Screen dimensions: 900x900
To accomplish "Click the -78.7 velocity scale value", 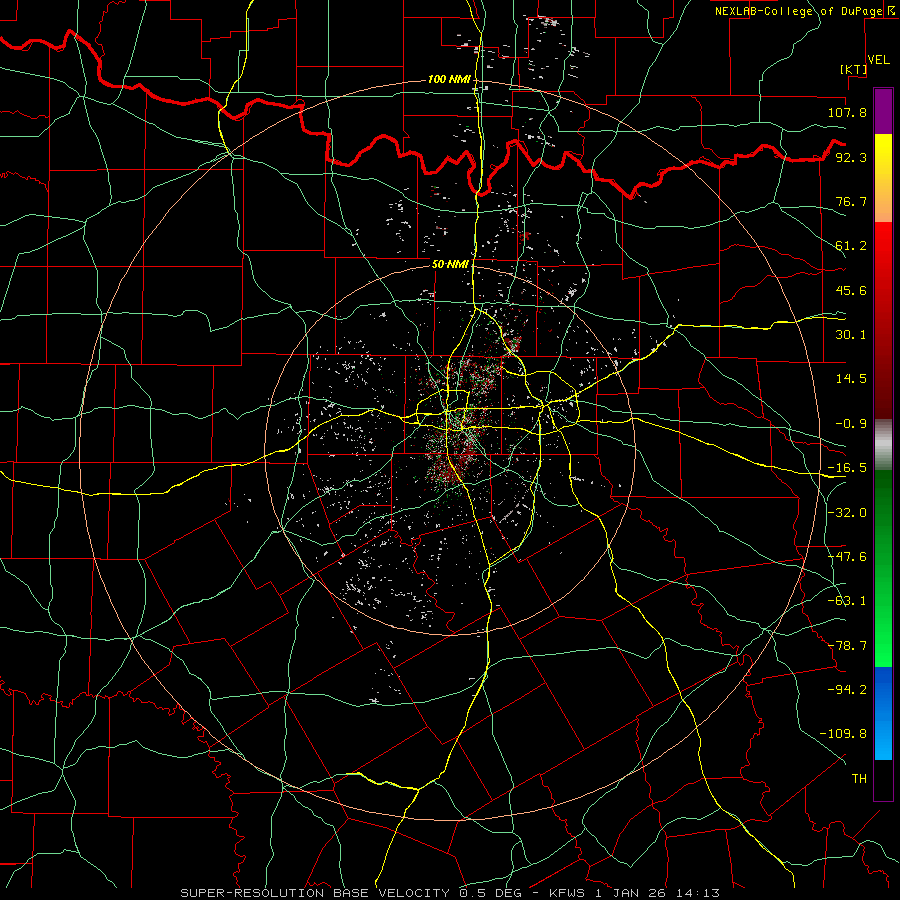I will (x=847, y=646).
